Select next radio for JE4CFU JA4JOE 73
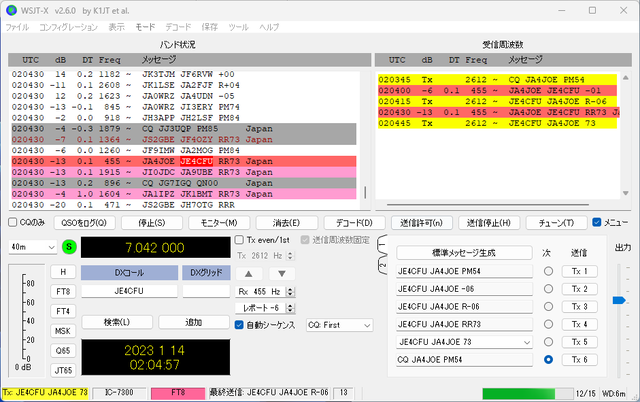This screenshot has width=640, height=402. [x=548, y=342]
